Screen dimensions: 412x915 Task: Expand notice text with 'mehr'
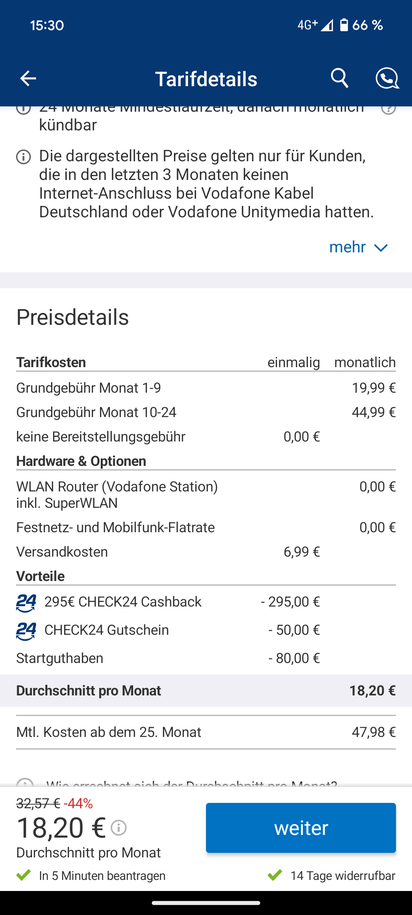347,247
